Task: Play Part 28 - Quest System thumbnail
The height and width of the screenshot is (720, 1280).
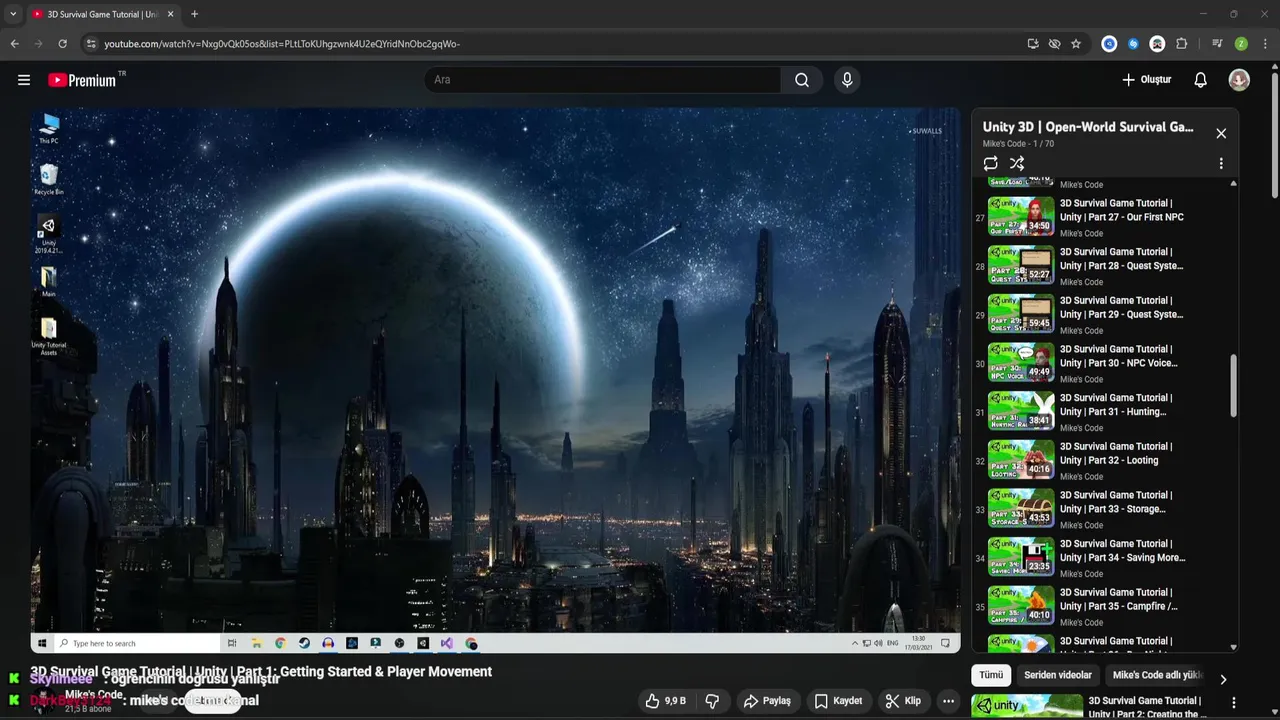Action: coord(1021,265)
